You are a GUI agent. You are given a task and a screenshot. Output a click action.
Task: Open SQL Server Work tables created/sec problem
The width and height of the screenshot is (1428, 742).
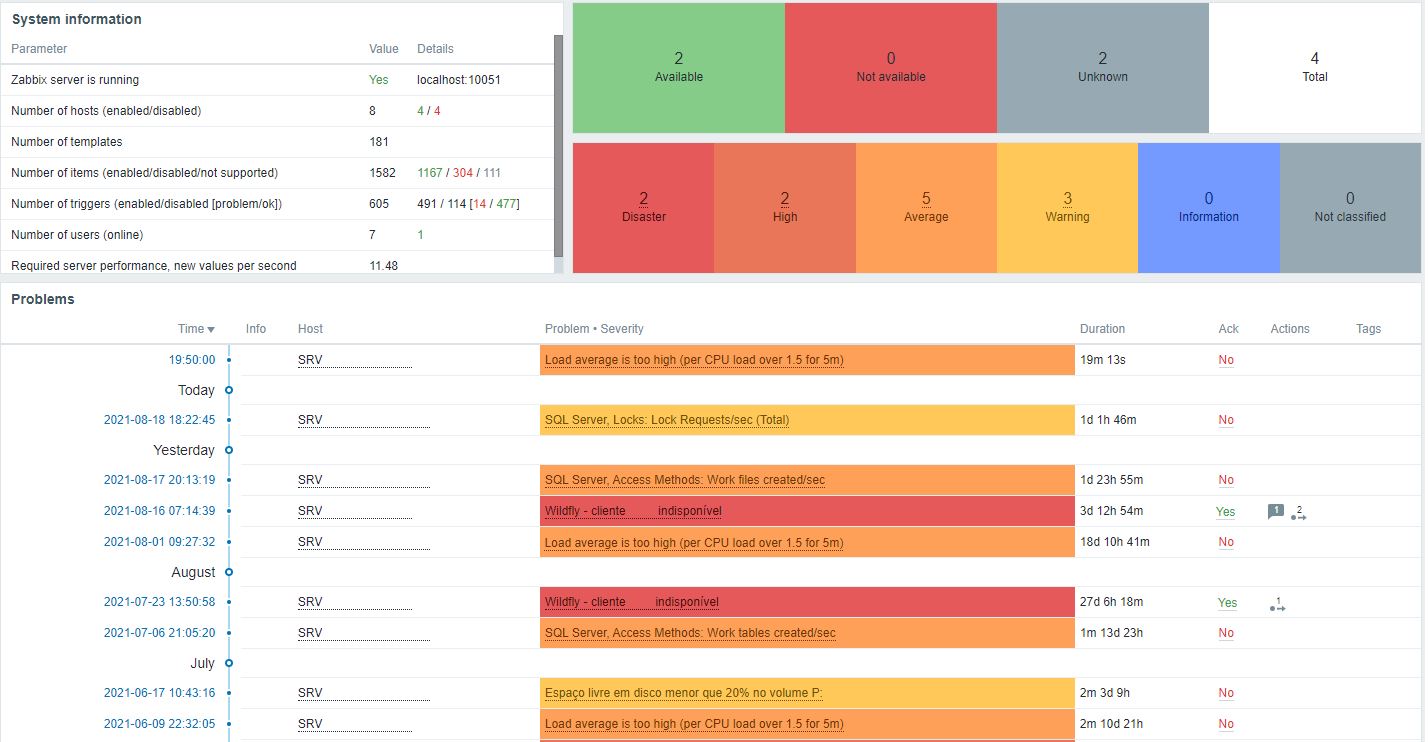(x=690, y=633)
